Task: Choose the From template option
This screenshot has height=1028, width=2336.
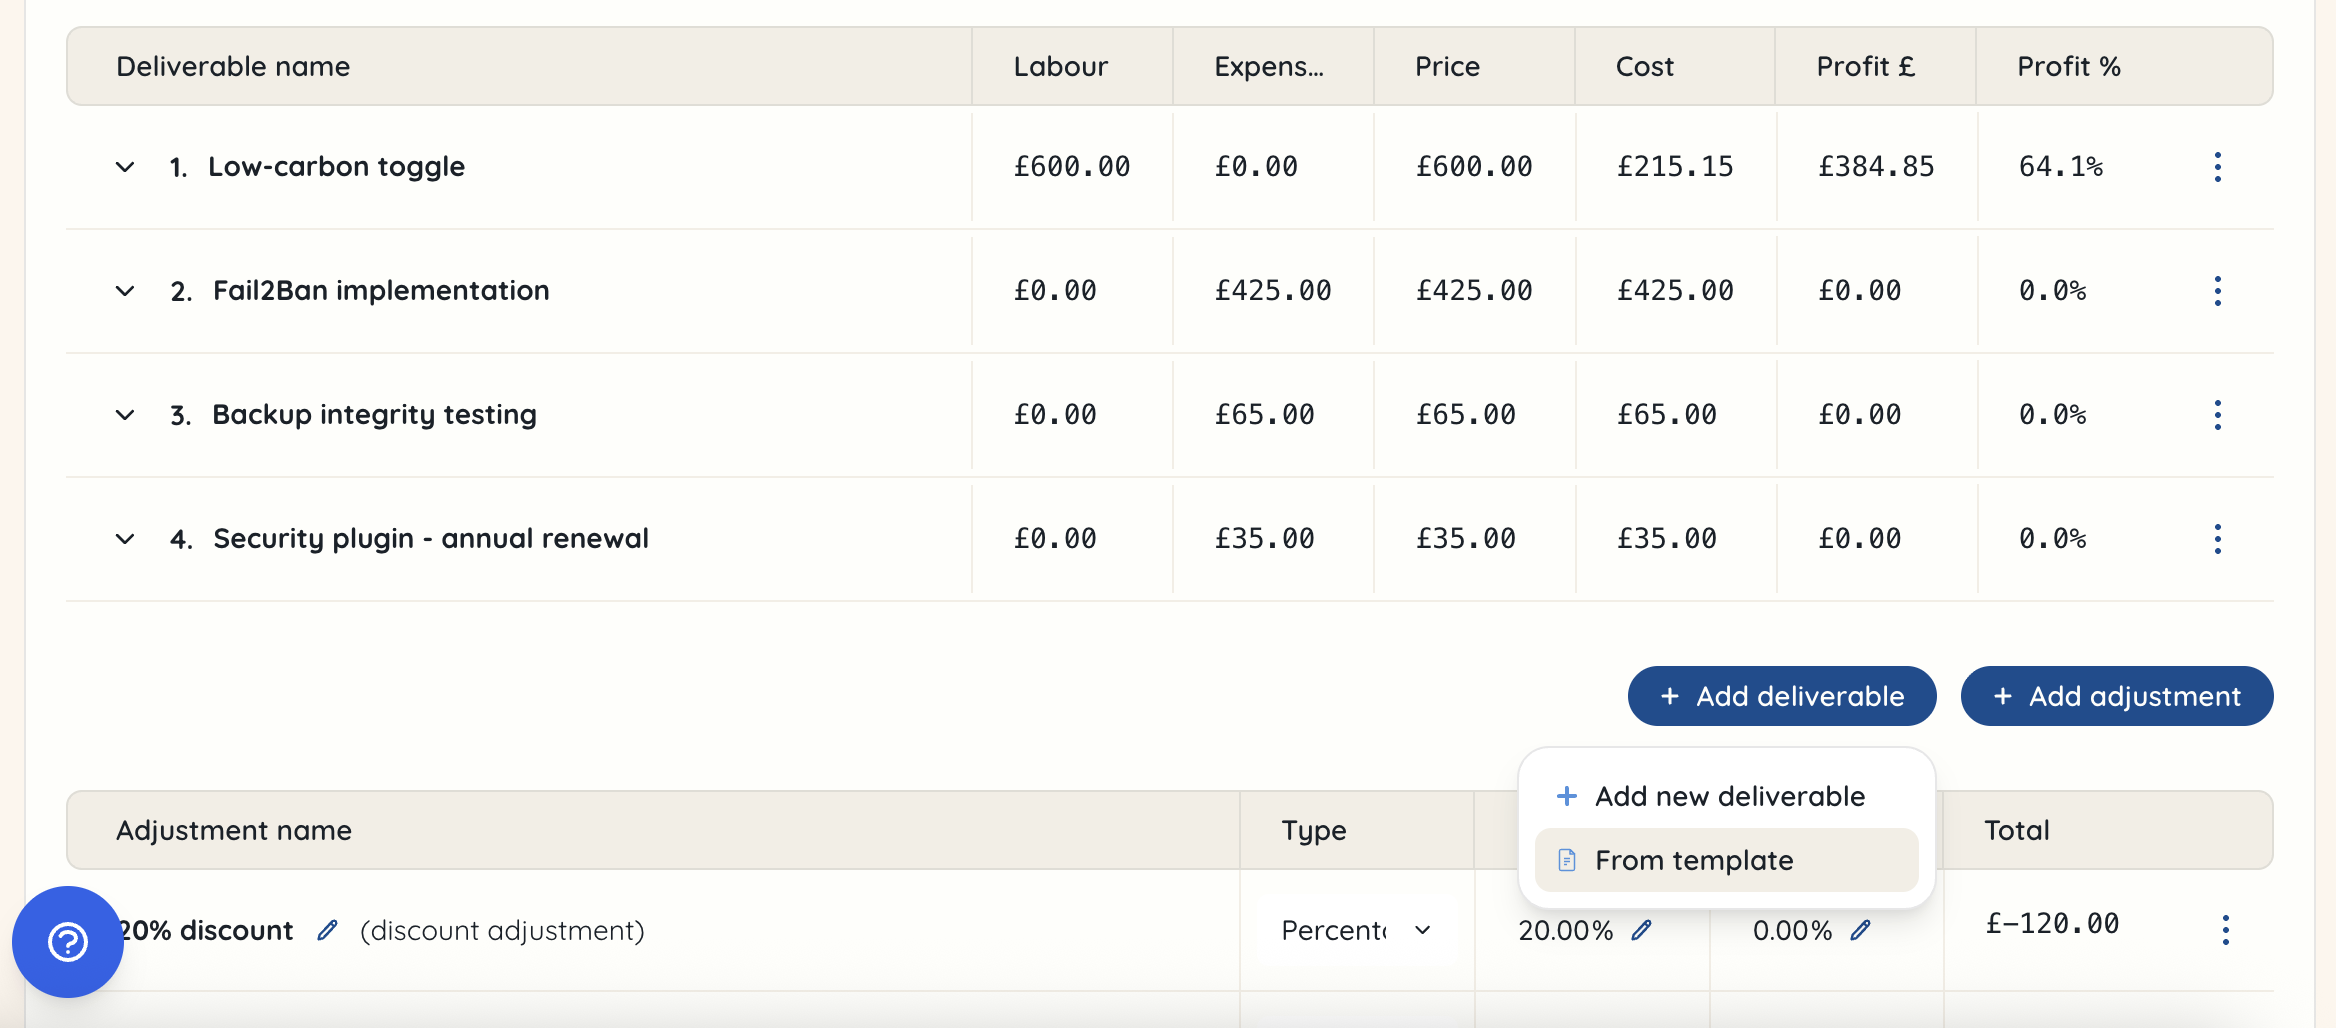Action: [1694, 859]
